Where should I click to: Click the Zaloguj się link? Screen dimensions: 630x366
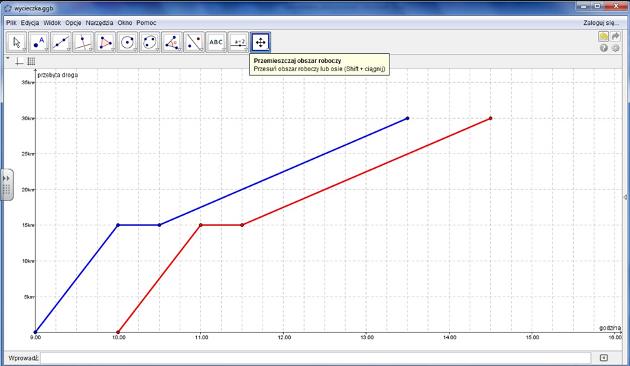(x=601, y=23)
